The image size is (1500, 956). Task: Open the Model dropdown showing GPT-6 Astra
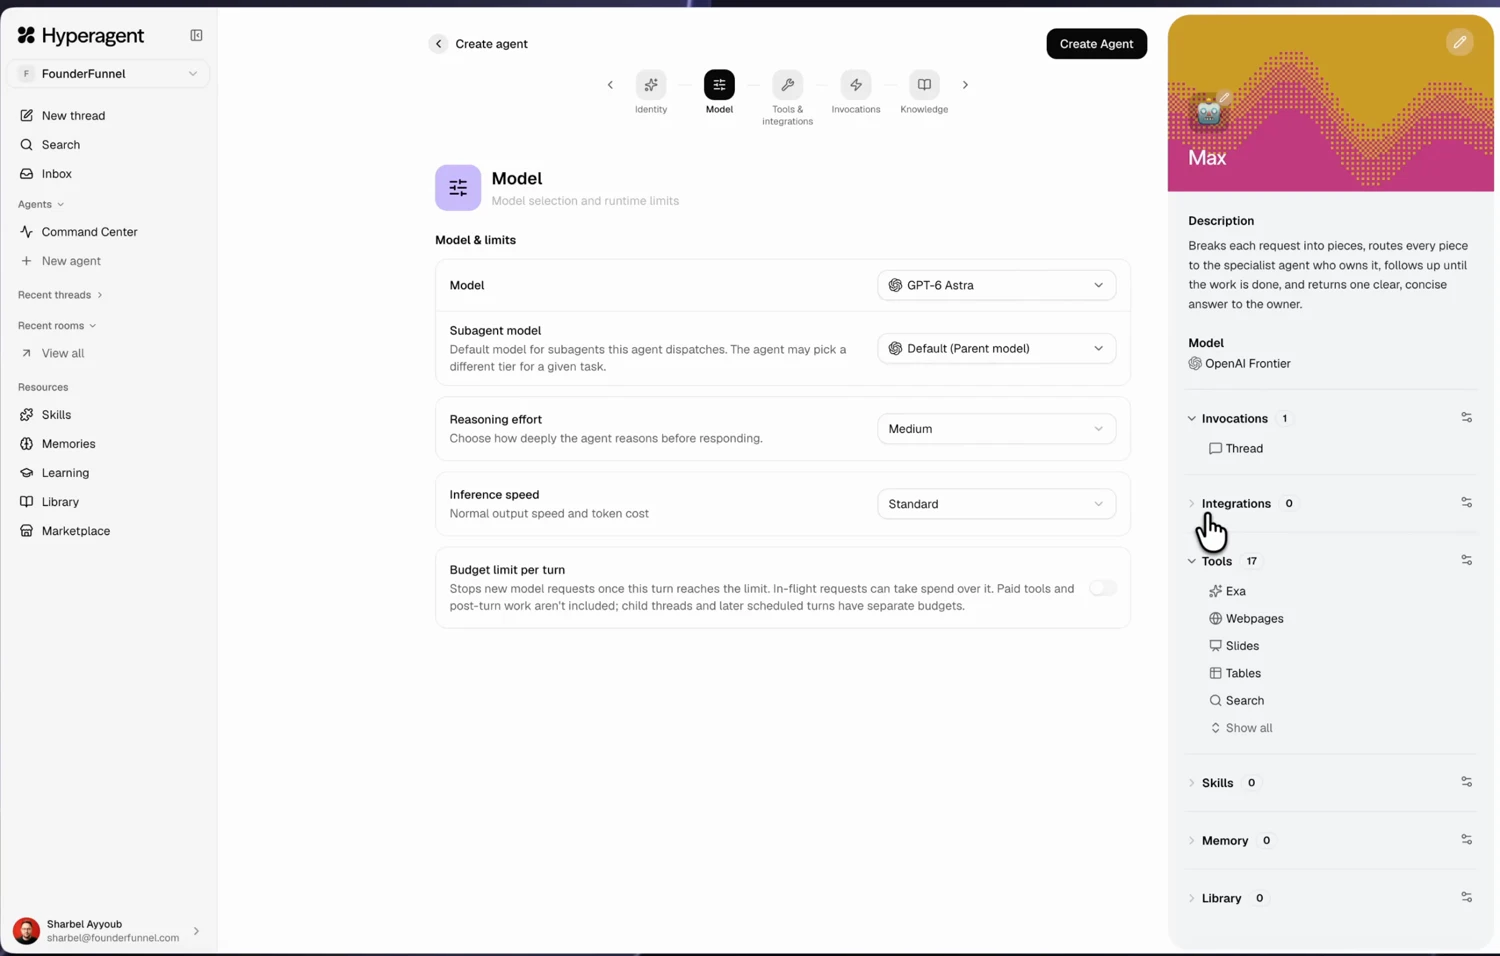click(x=996, y=285)
